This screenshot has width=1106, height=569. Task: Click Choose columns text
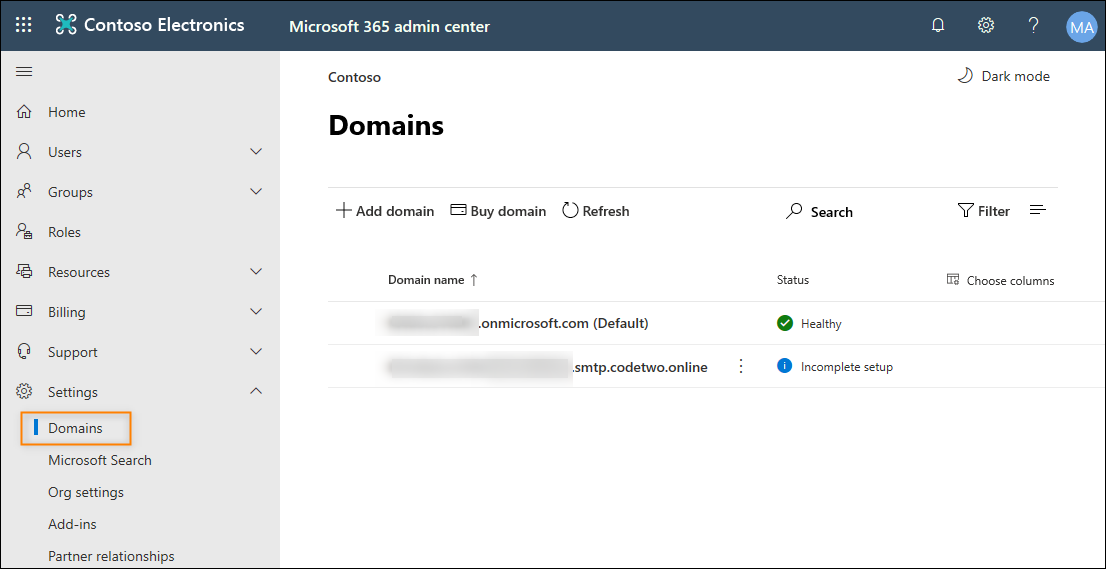1010,281
